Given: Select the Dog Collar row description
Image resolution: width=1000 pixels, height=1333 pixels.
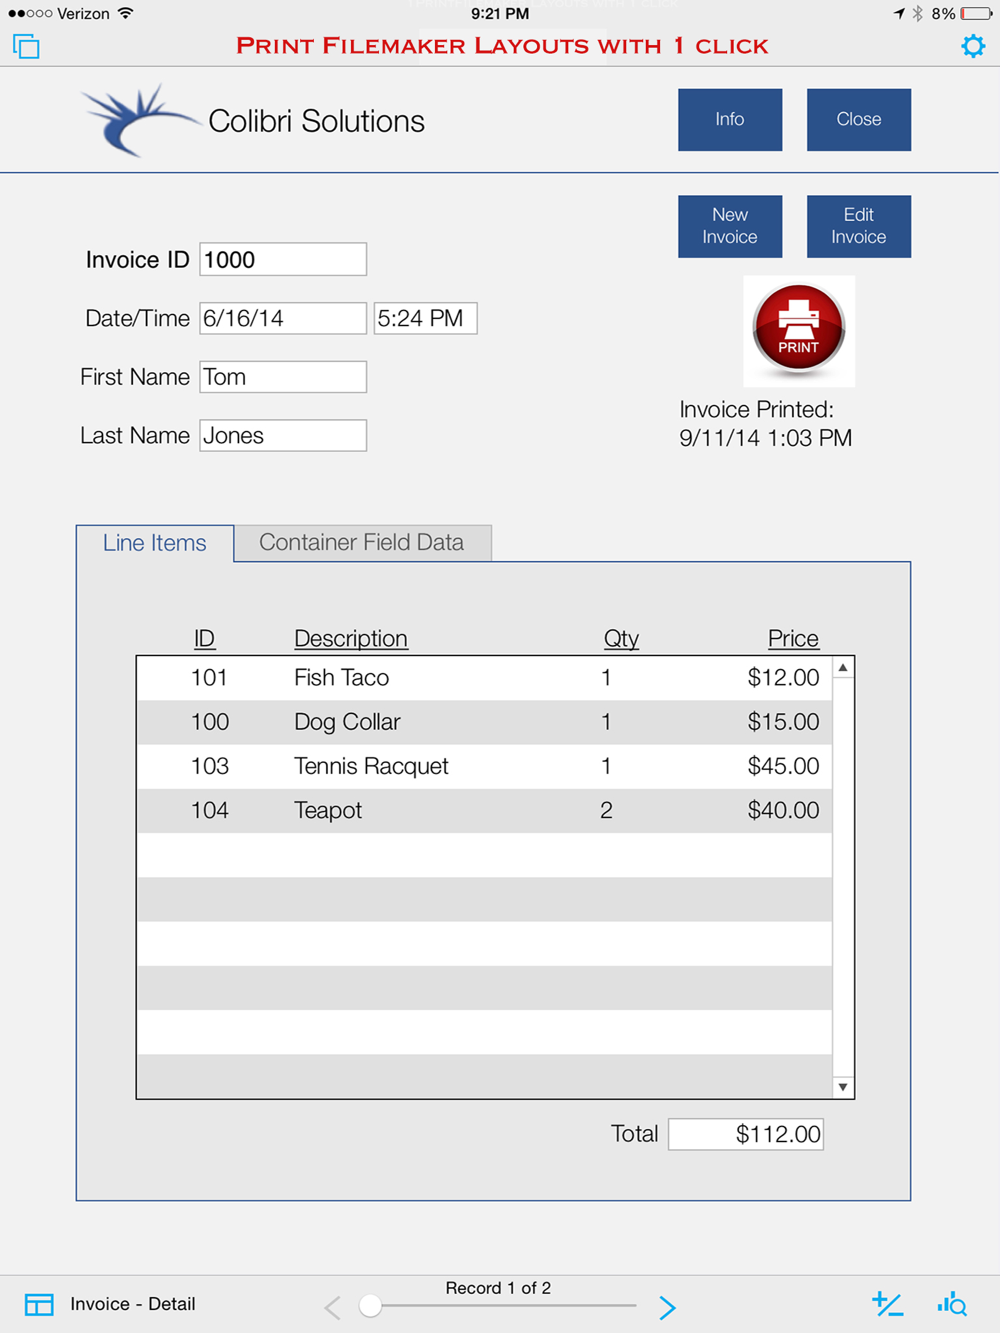Looking at the screenshot, I should [347, 722].
